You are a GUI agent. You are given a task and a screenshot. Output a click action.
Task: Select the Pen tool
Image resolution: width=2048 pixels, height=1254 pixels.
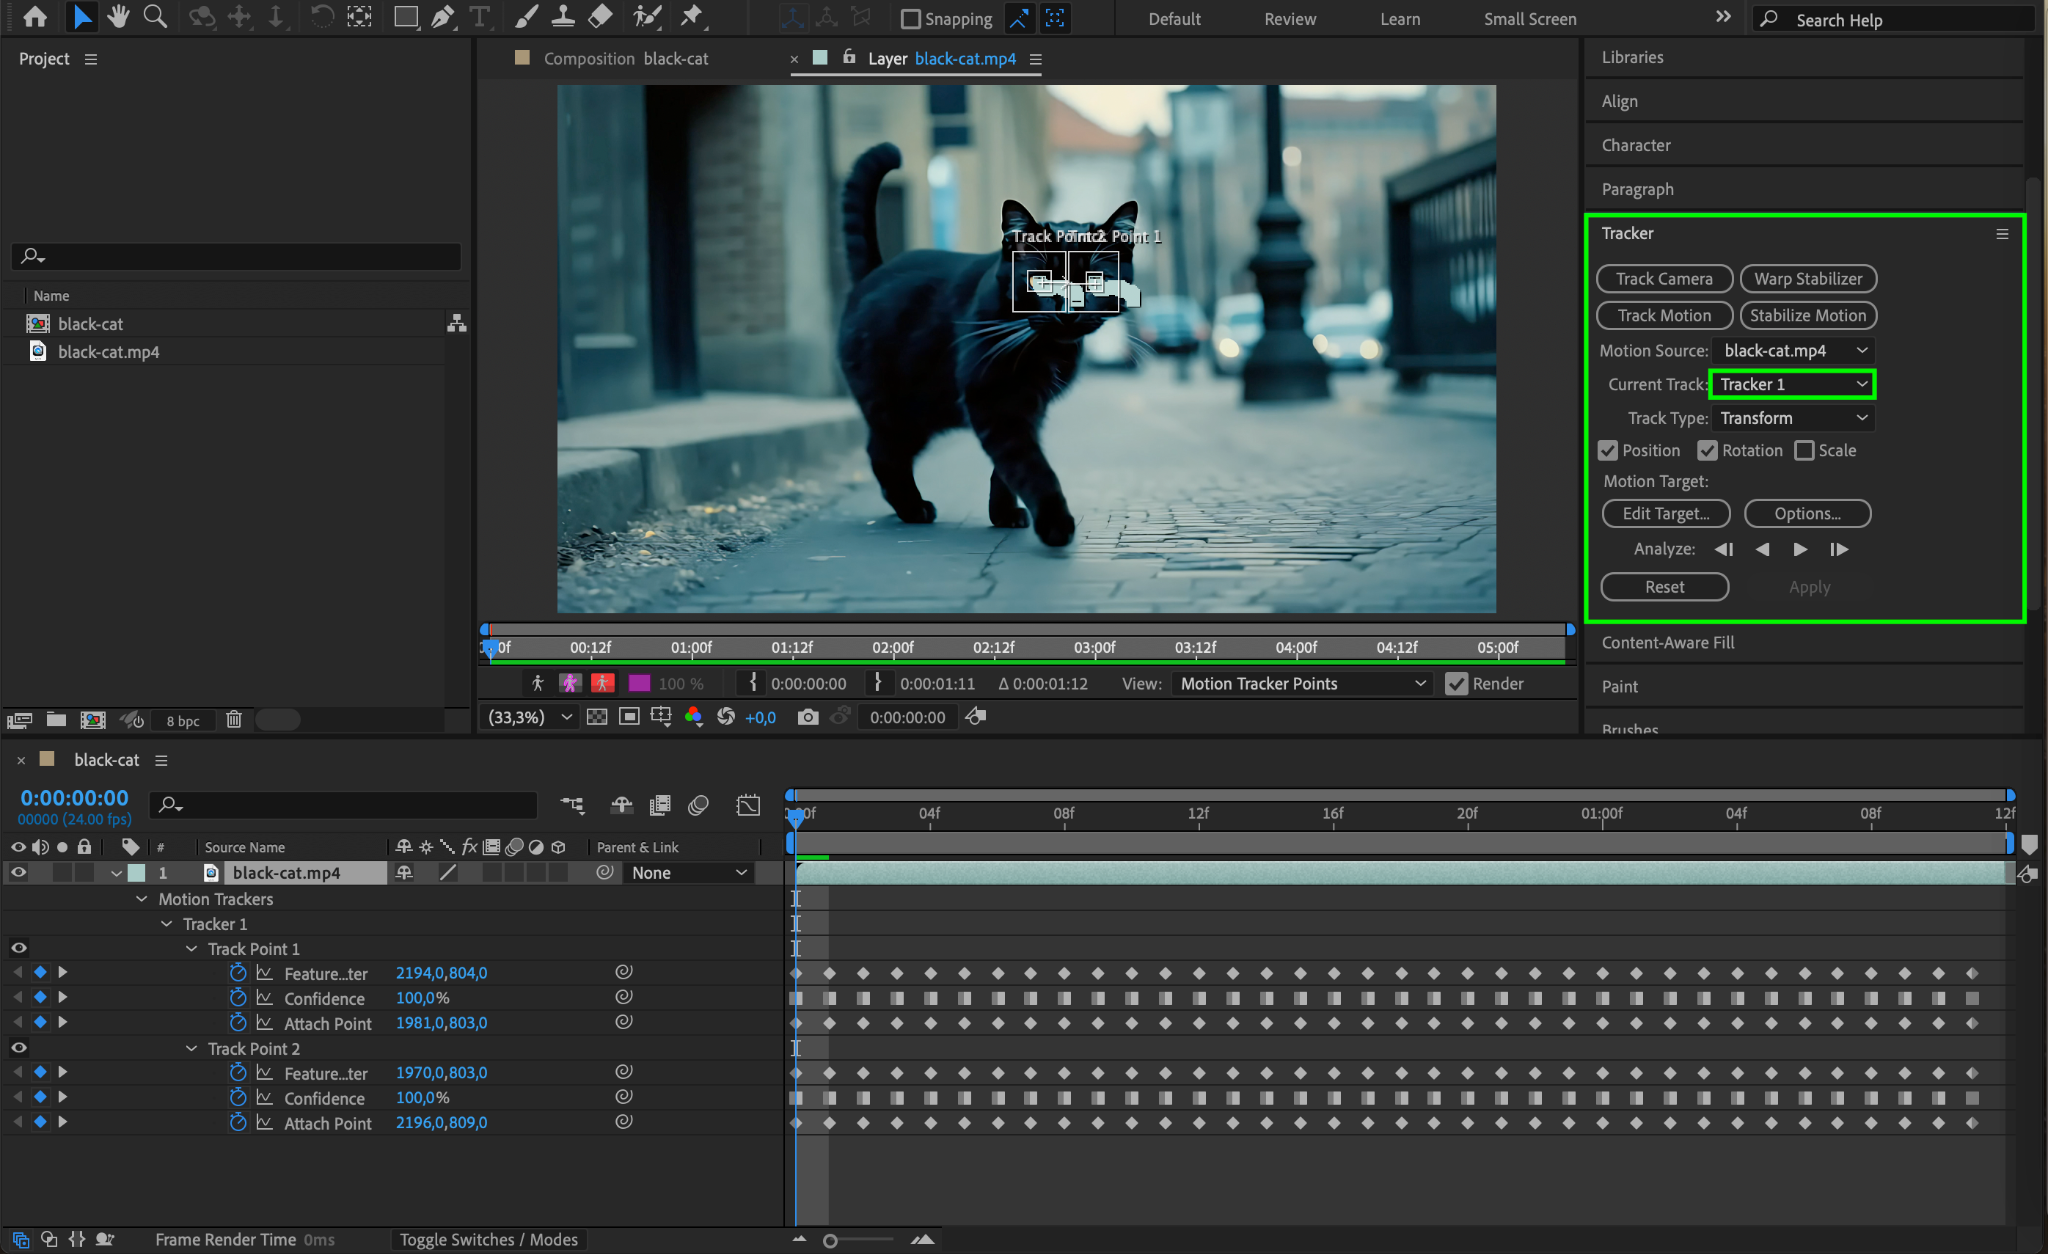tap(442, 17)
